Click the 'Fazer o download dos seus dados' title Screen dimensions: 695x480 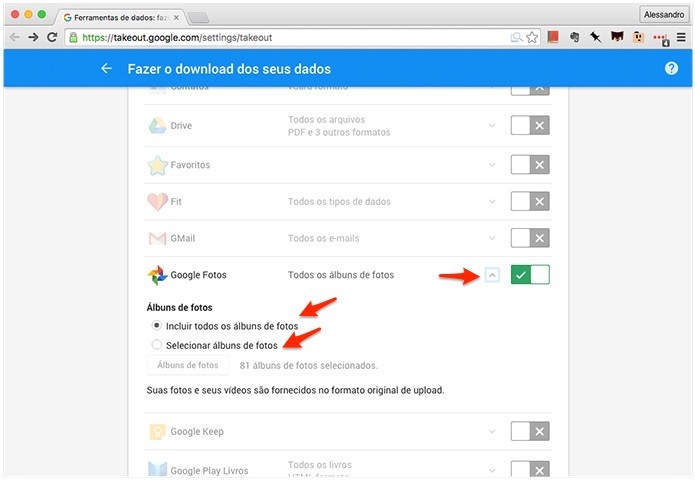[229, 69]
